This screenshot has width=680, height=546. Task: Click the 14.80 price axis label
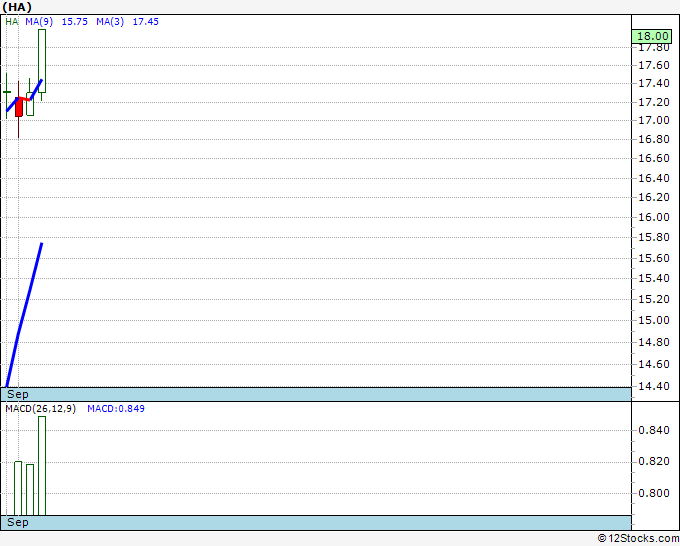pos(654,342)
